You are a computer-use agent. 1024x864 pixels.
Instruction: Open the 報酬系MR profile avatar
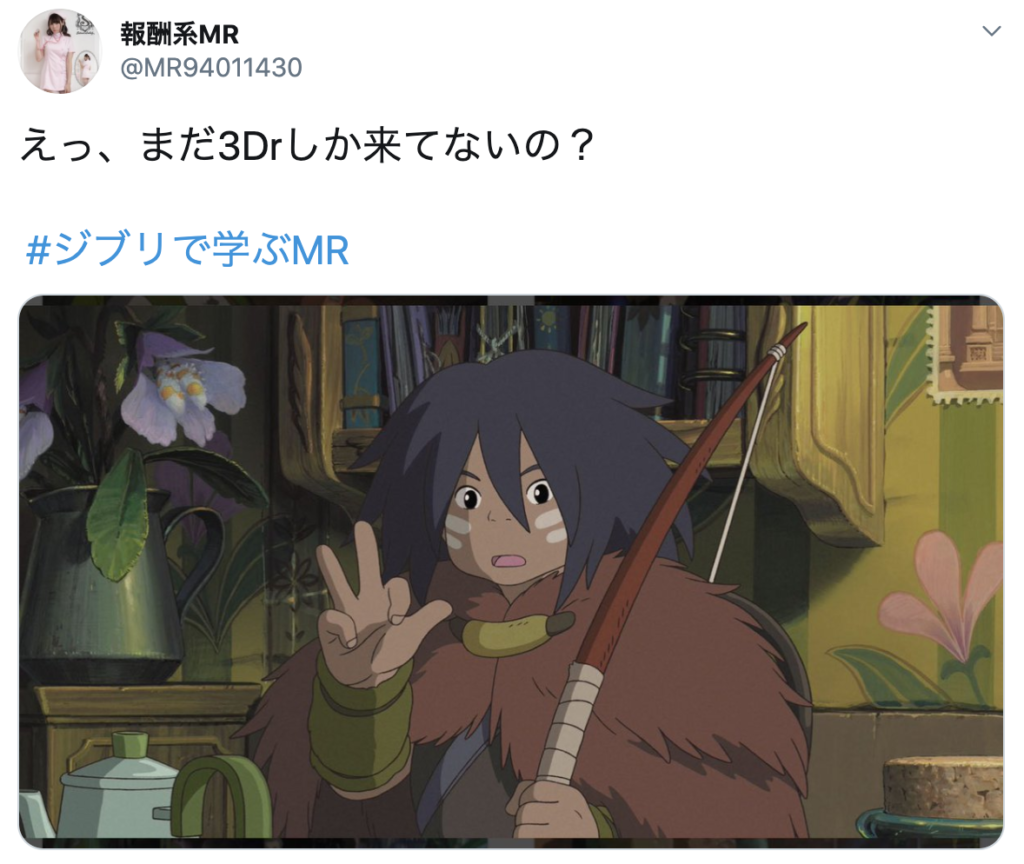[60, 52]
